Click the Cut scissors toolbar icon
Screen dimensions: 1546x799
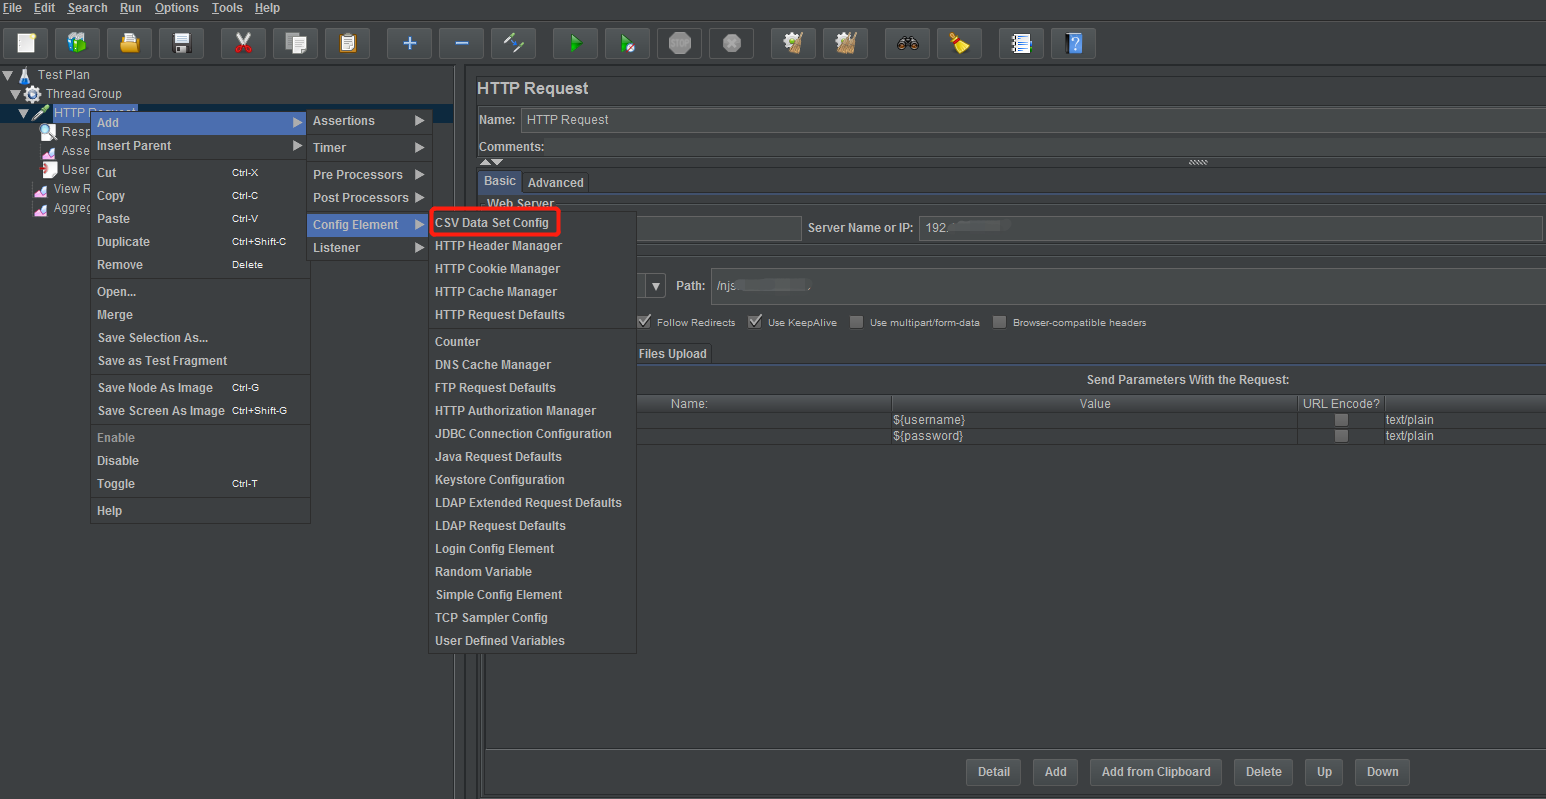click(x=244, y=43)
